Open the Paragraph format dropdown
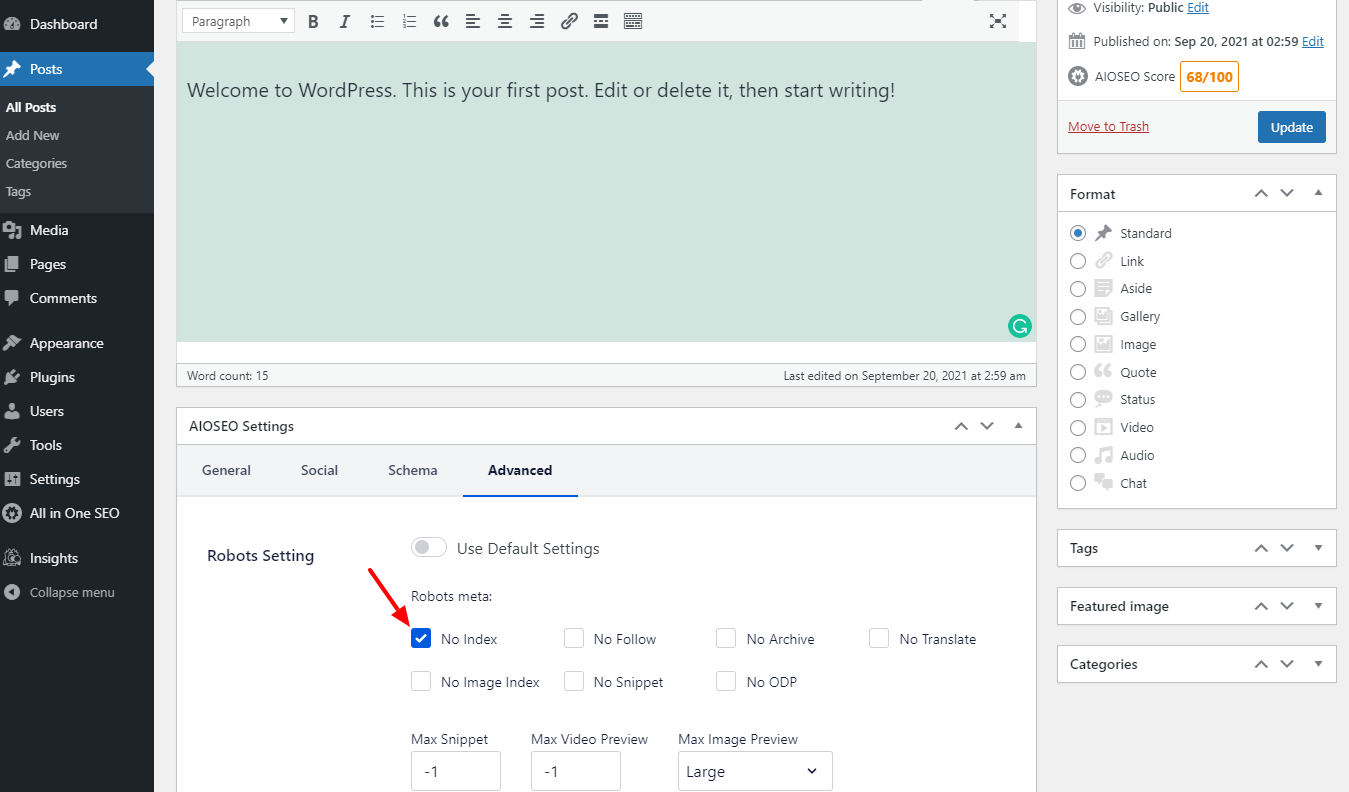Viewport: 1349px width, 792px height. (239, 21)
